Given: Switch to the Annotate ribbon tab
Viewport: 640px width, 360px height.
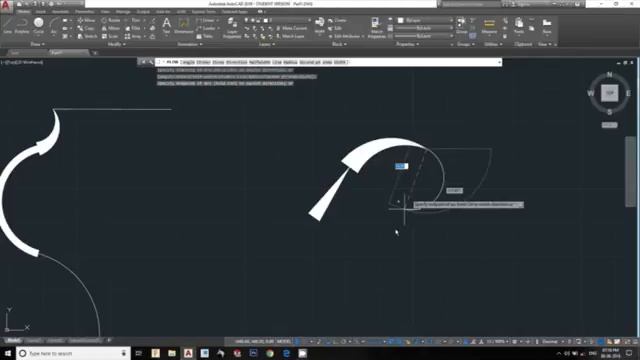Looking at the screenshot, I should click(60, 11).
